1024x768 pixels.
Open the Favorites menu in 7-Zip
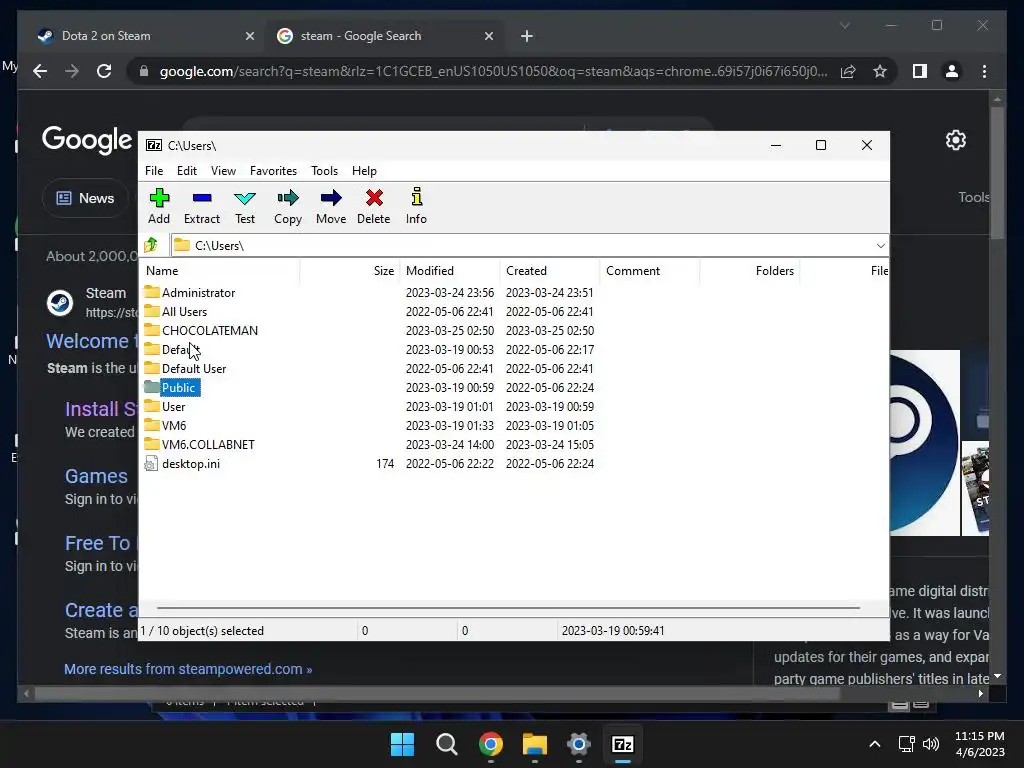[x=273, y=170]
